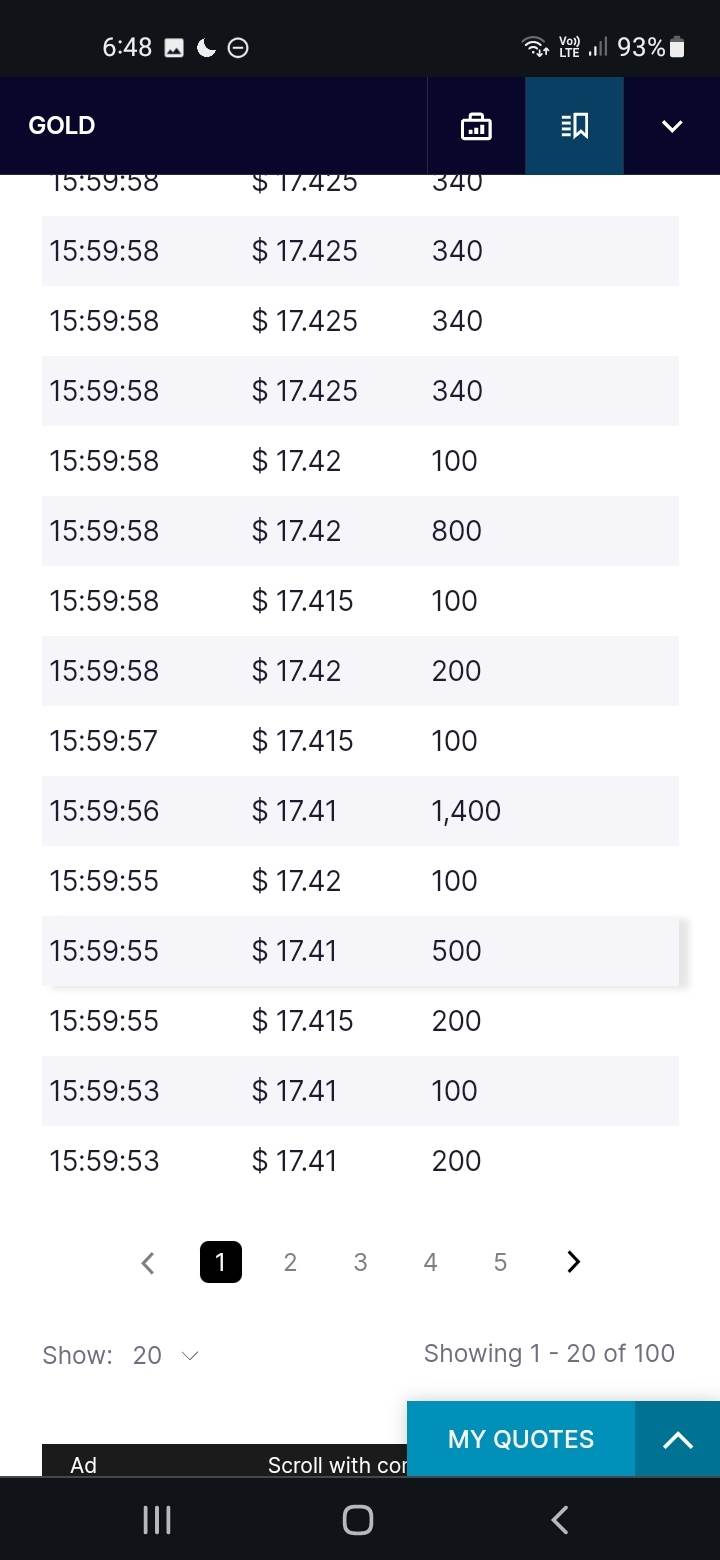This screenshot has height=1560, width=720.
Task: Tap the 800 volume trade row
Action: point(360,531)
